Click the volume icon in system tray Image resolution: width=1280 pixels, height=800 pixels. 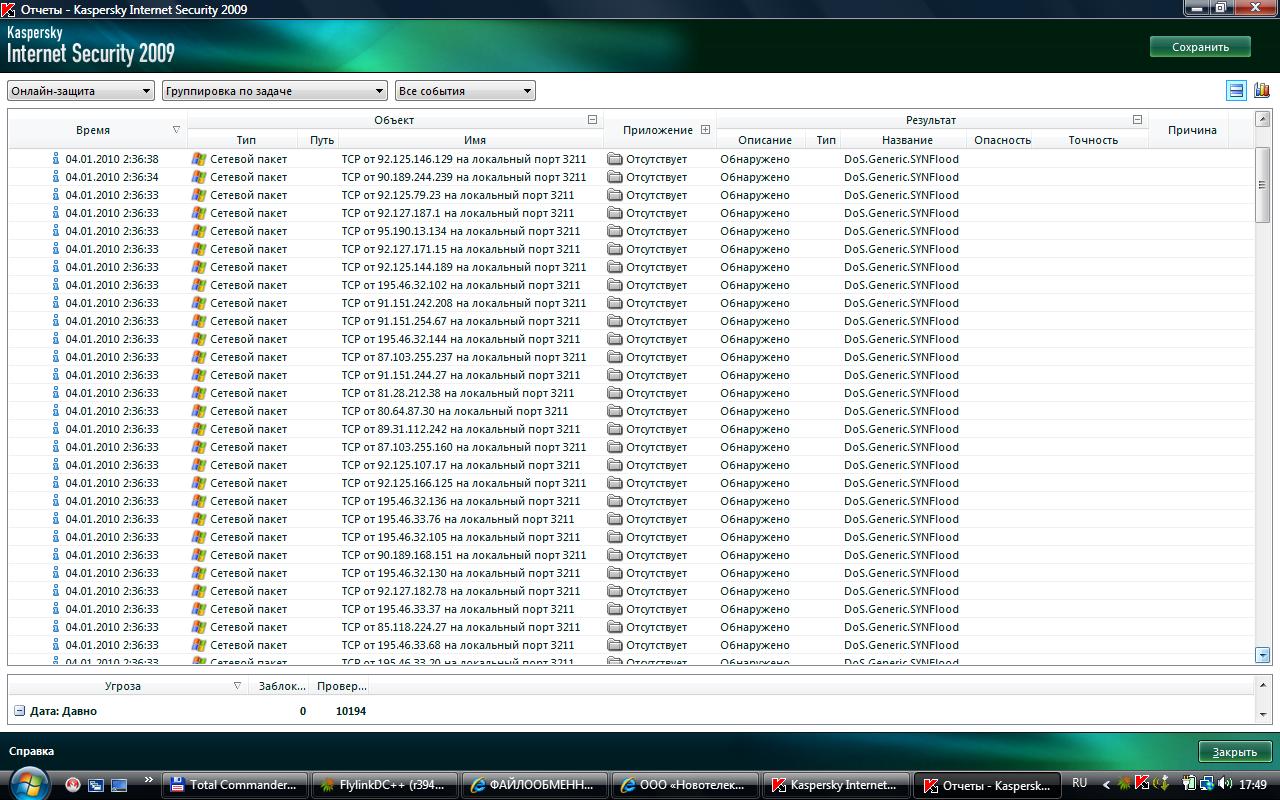1225,784
